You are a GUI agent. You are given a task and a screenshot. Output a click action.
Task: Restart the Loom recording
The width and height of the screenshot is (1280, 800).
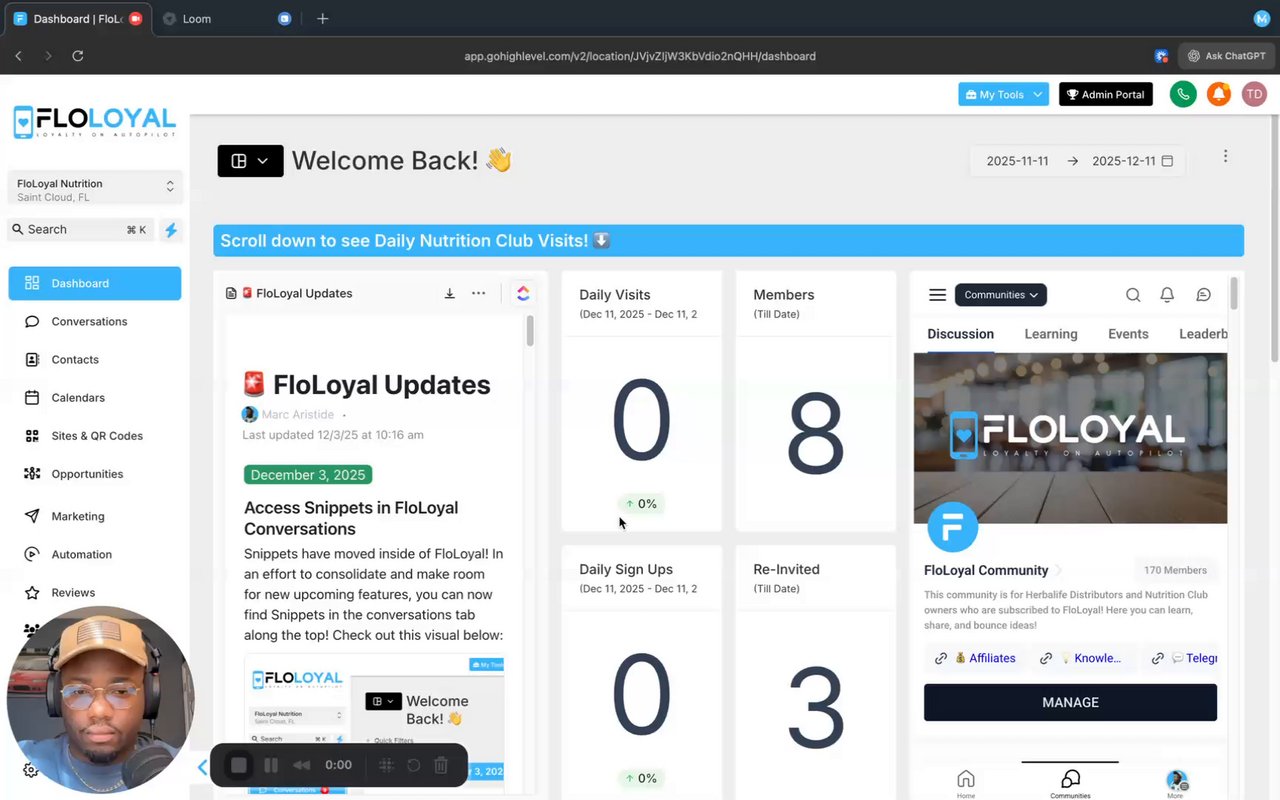point(413,765)
